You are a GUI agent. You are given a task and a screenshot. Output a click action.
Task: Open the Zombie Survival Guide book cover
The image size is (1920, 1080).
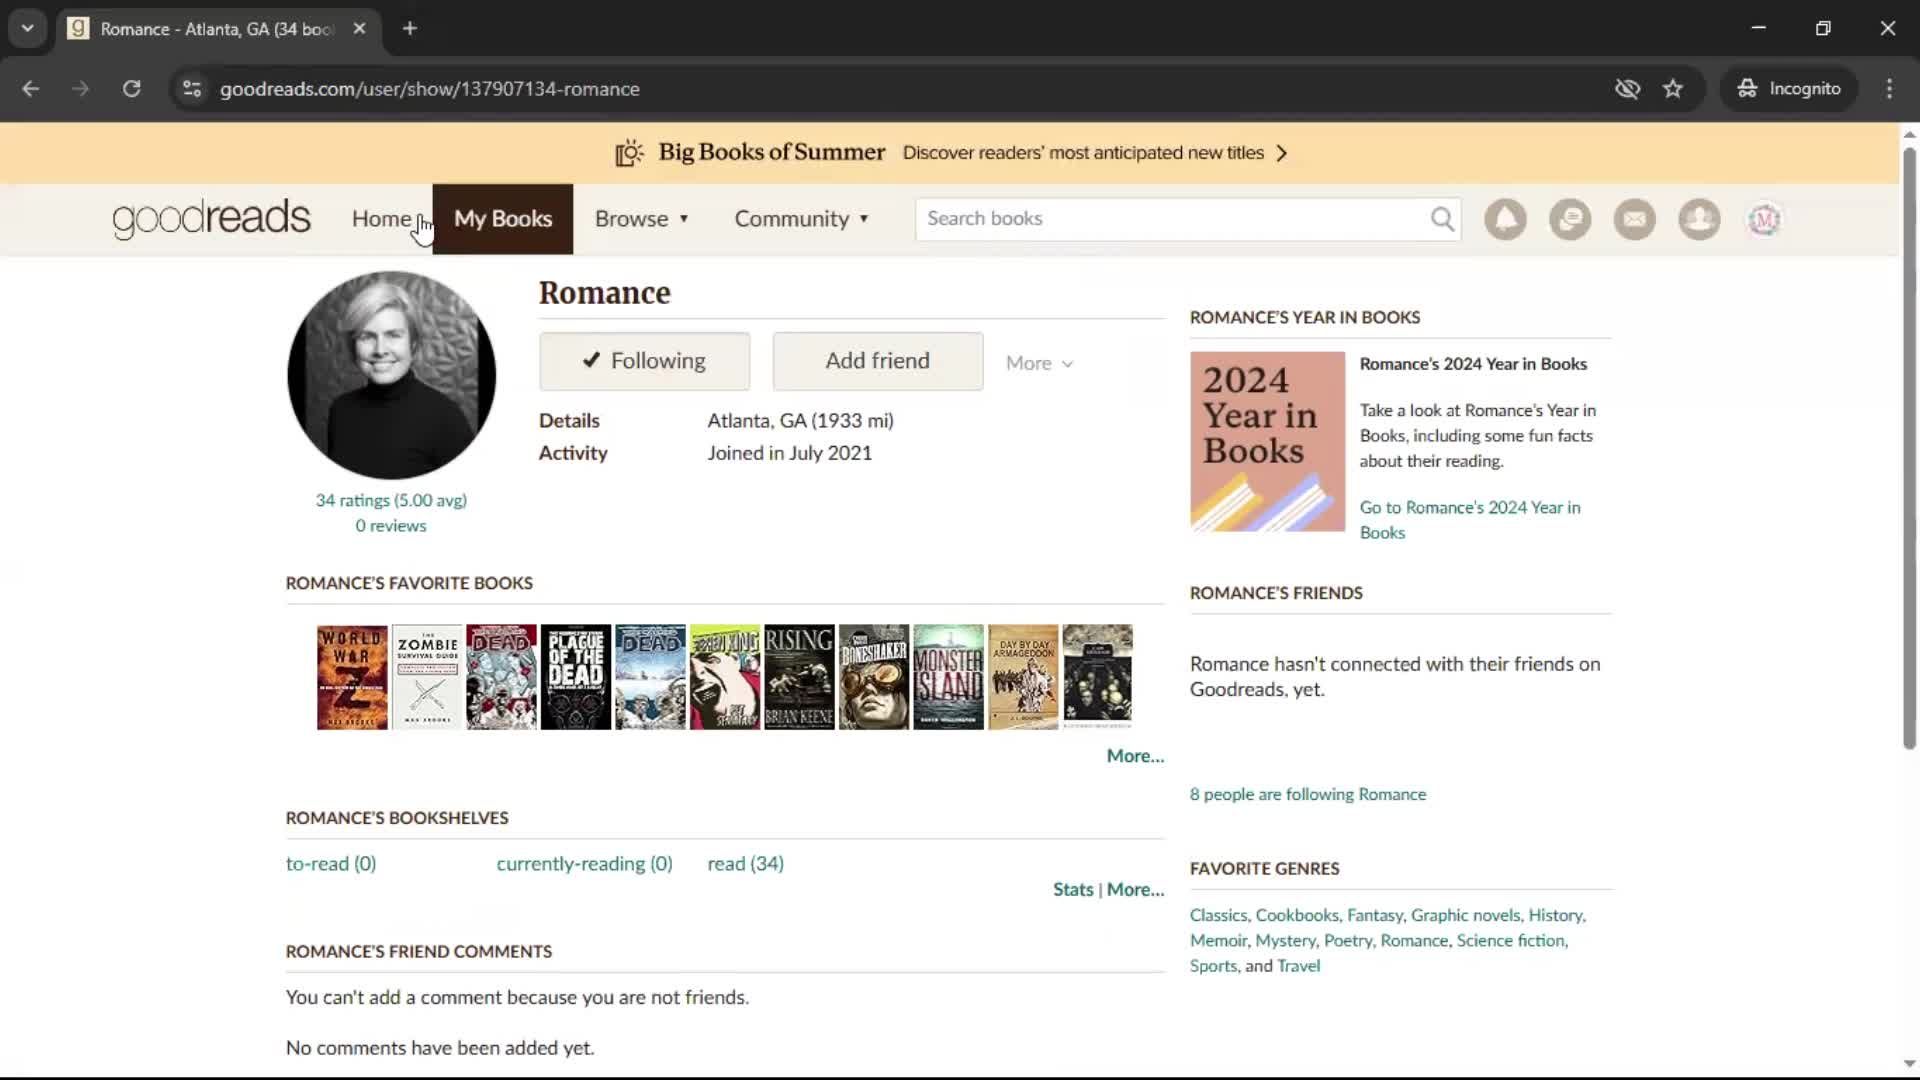click(427, 677)
